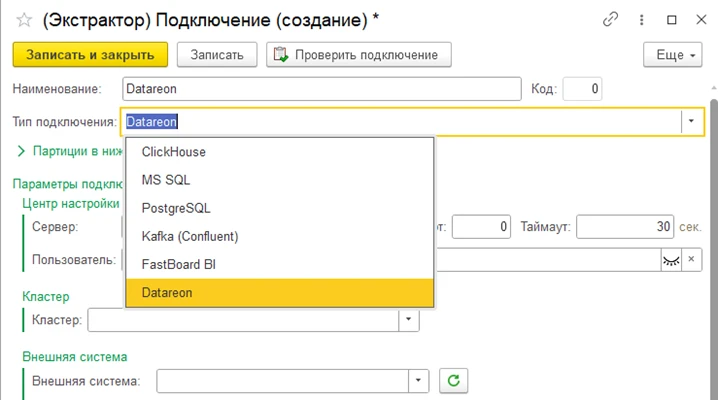Expand the Партиции section
This screenshot has height=400, width=718.
[22, 151]
